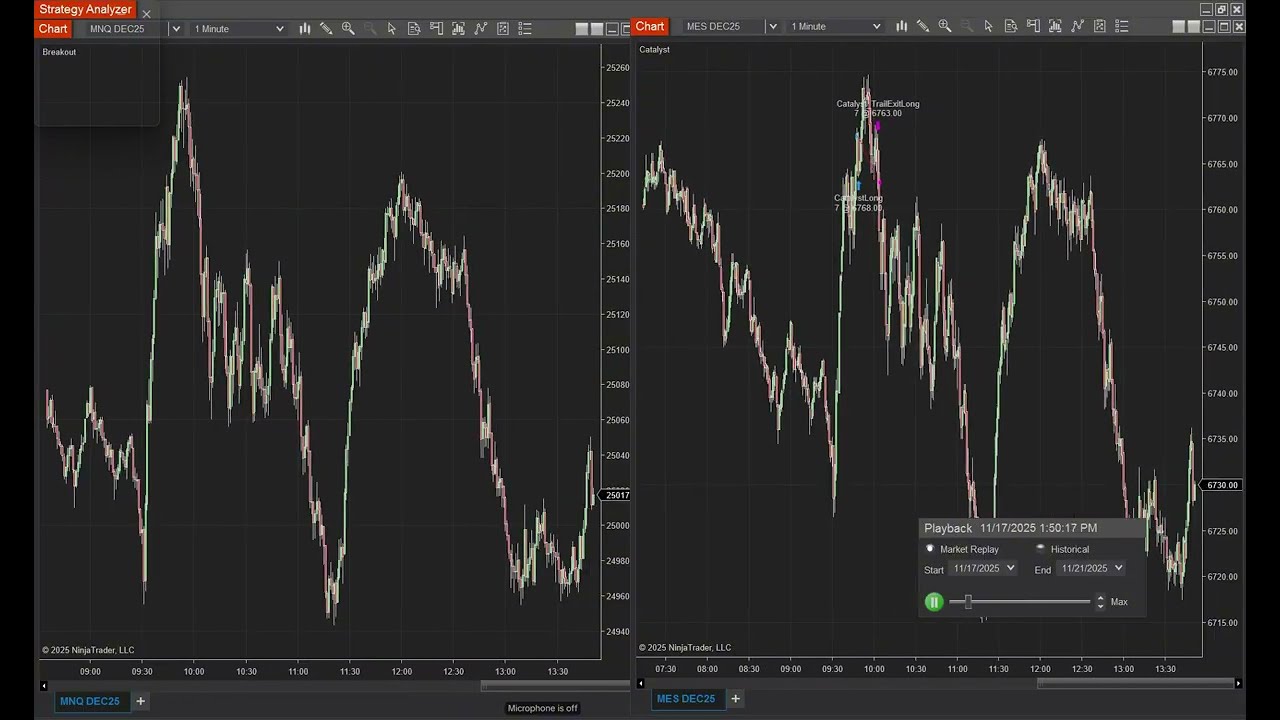
Task: Open Data Series icon in MNQ chart toolbar
Action: click(458, 29)
